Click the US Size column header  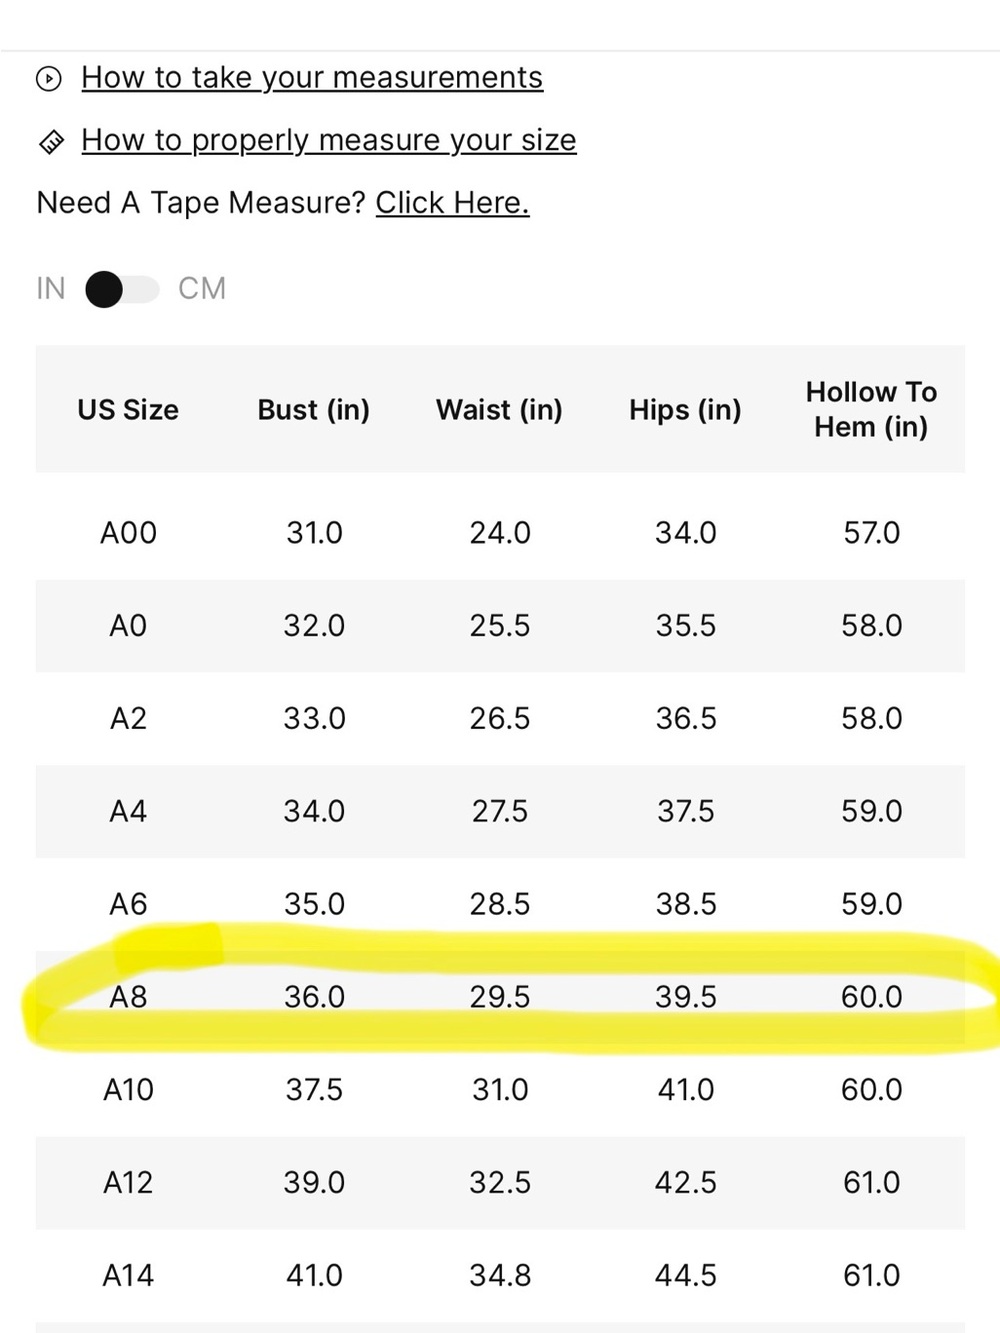[128, 410]
